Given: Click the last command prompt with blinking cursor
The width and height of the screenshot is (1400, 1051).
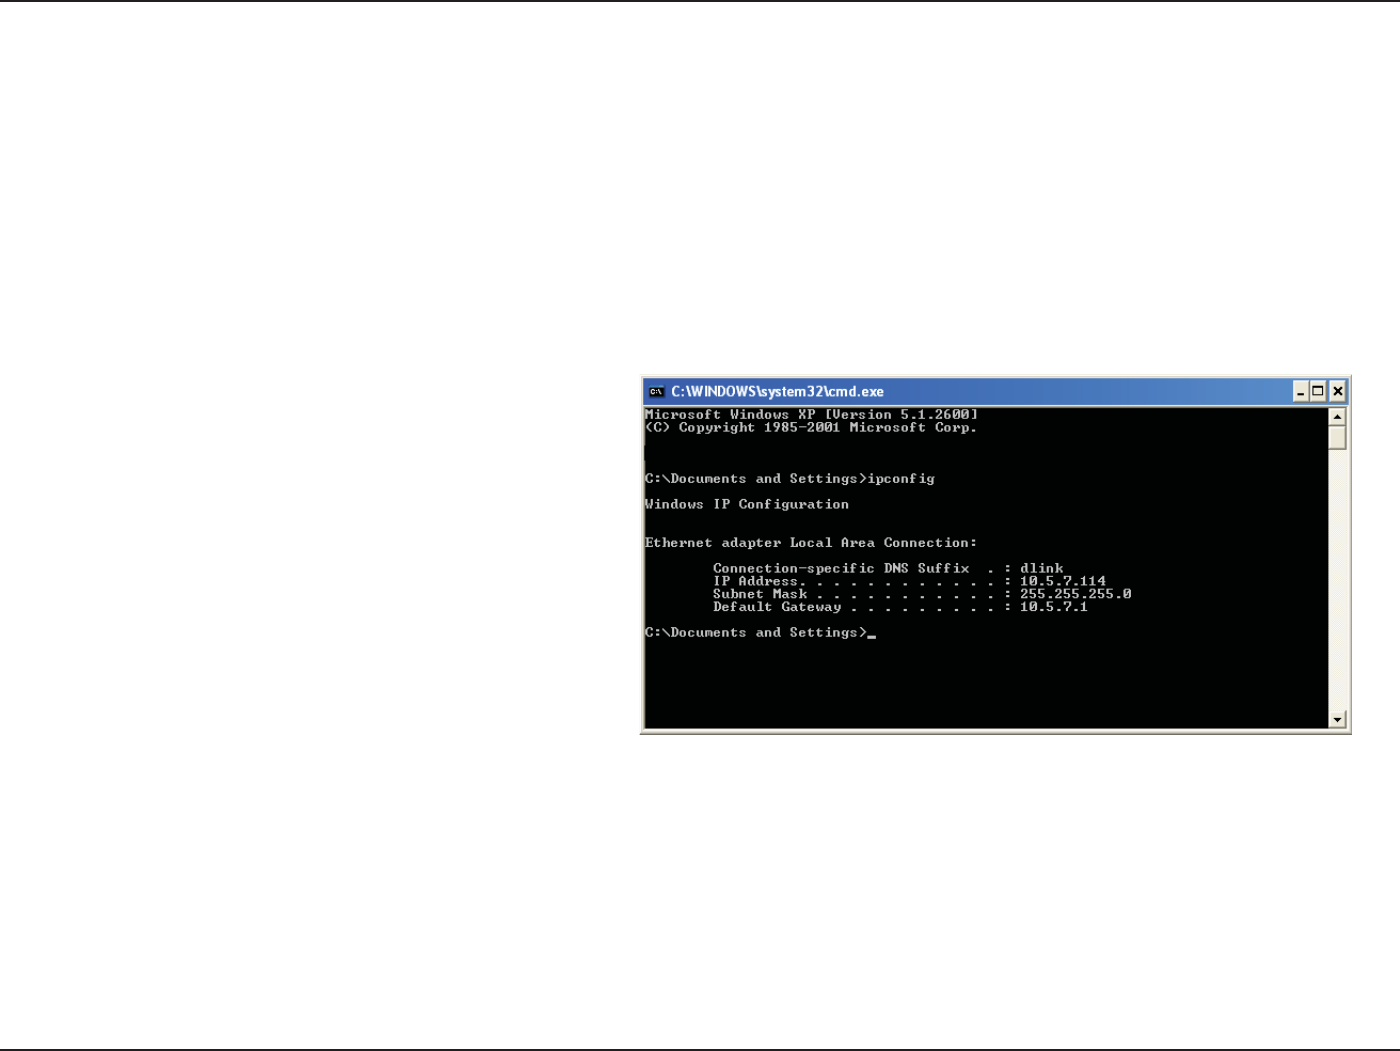Looking at the screenshot, I should pyautogui.click(x=760, y=633).
